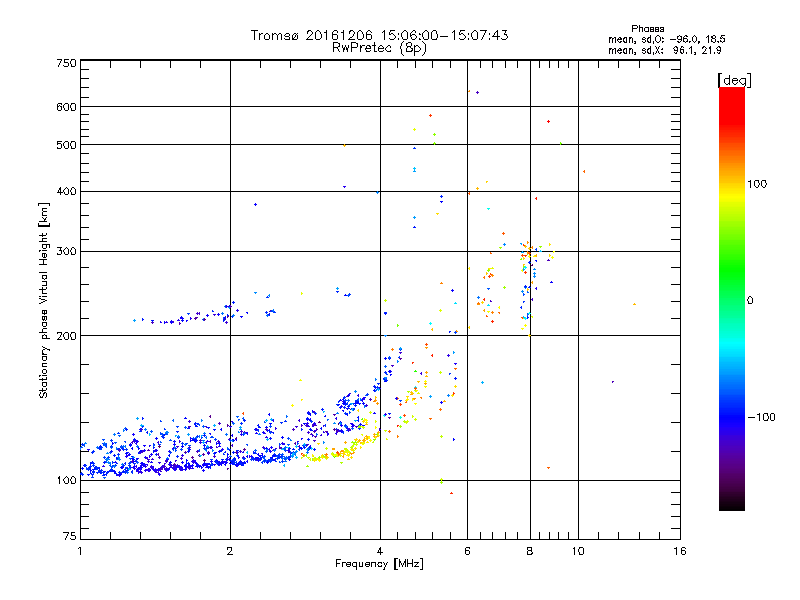
Task: Click the '[deg]' colorbar unit label
Action: coord(734,81)
